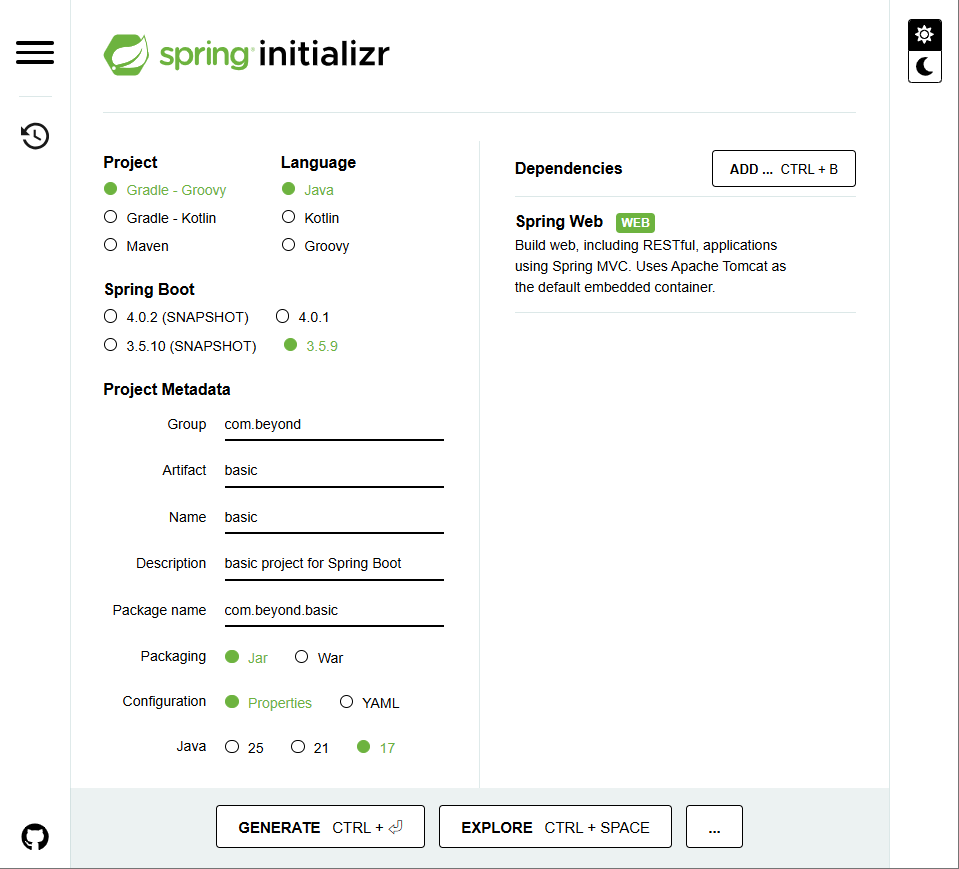The width and height of the screenshot is (959, 869).
Task: Switch to dark theme moon icon
Action: [x=924, y=67]
